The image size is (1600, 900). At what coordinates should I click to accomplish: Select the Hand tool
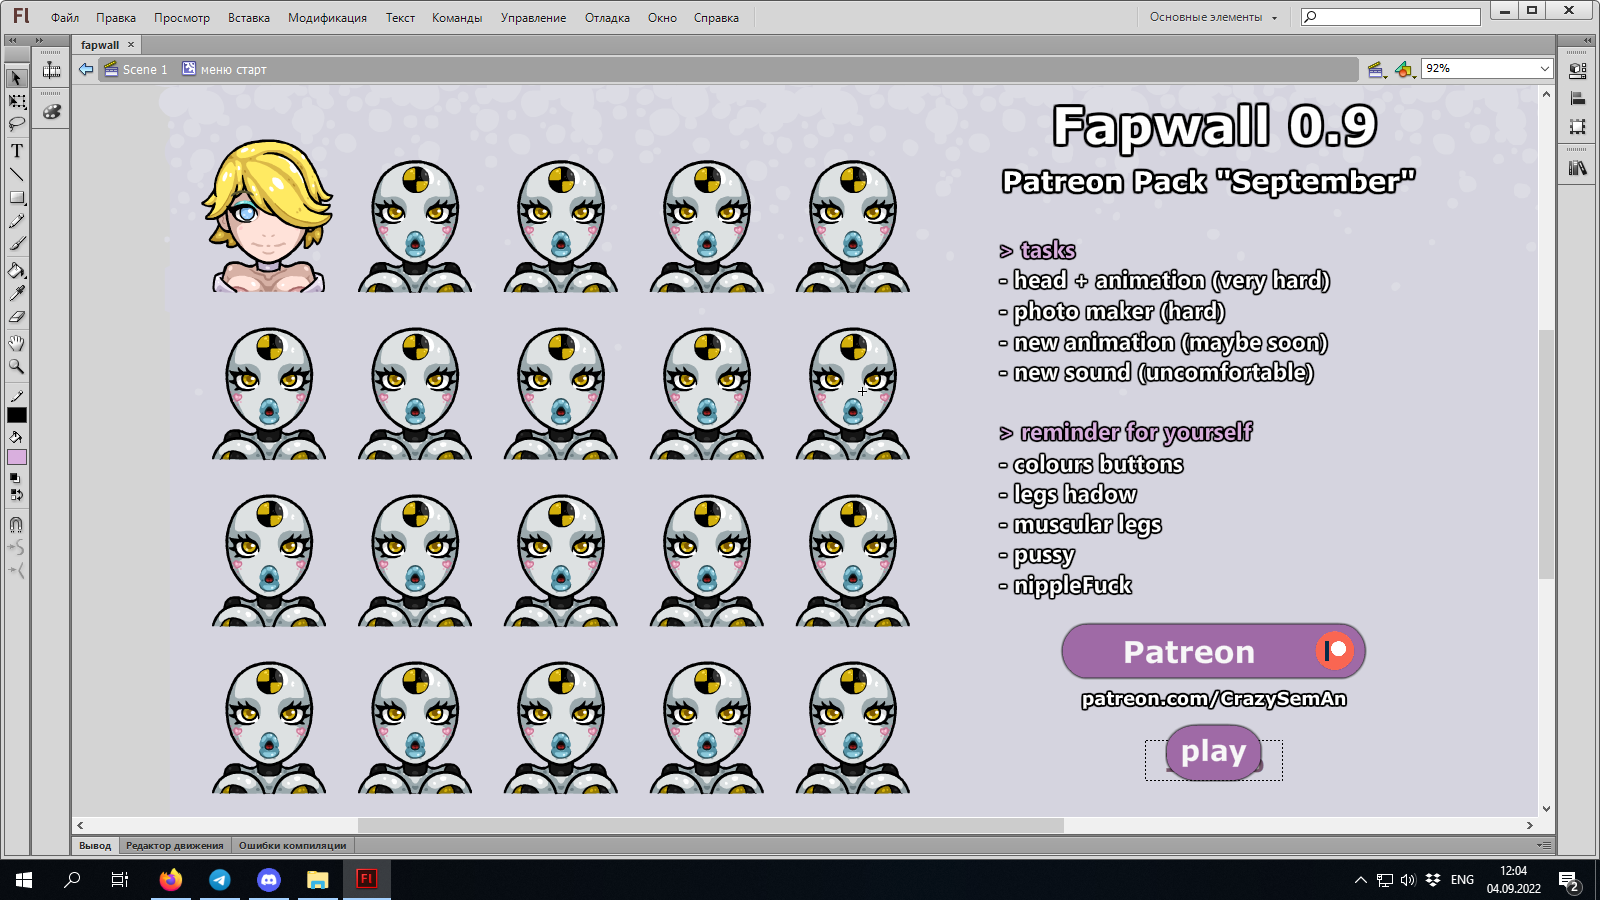pos(17,343)
